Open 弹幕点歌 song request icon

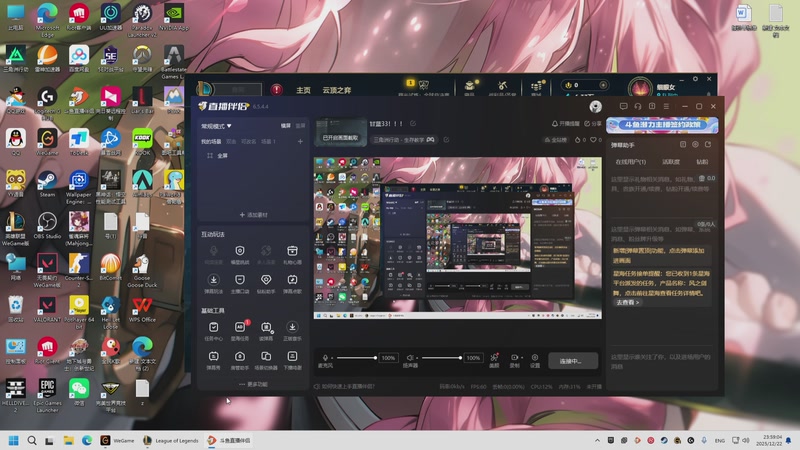(x=292, y=283)
